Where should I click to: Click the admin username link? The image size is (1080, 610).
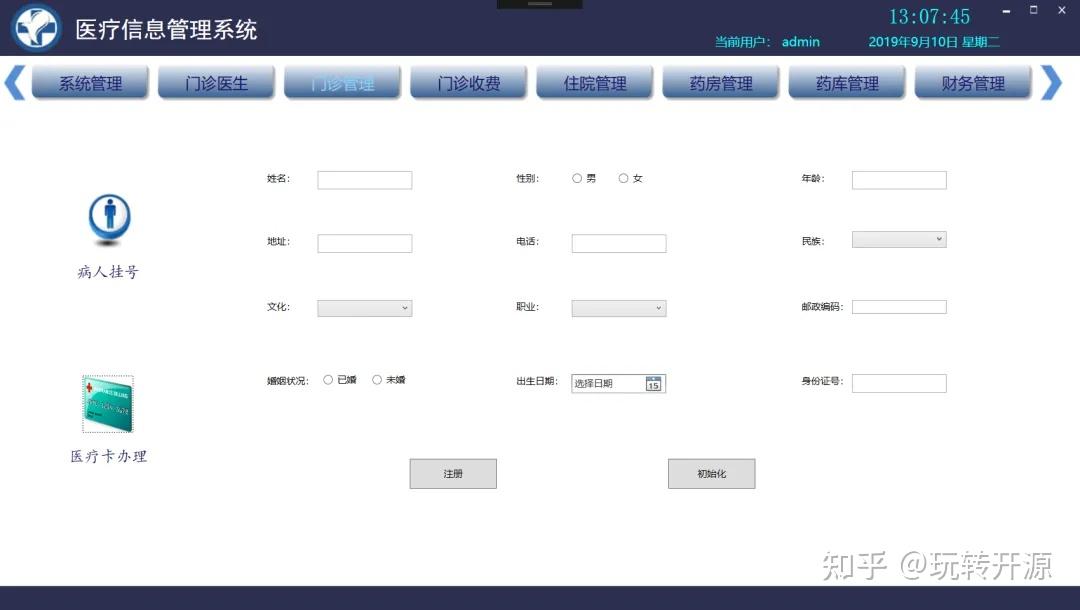[x=800, y=42]
